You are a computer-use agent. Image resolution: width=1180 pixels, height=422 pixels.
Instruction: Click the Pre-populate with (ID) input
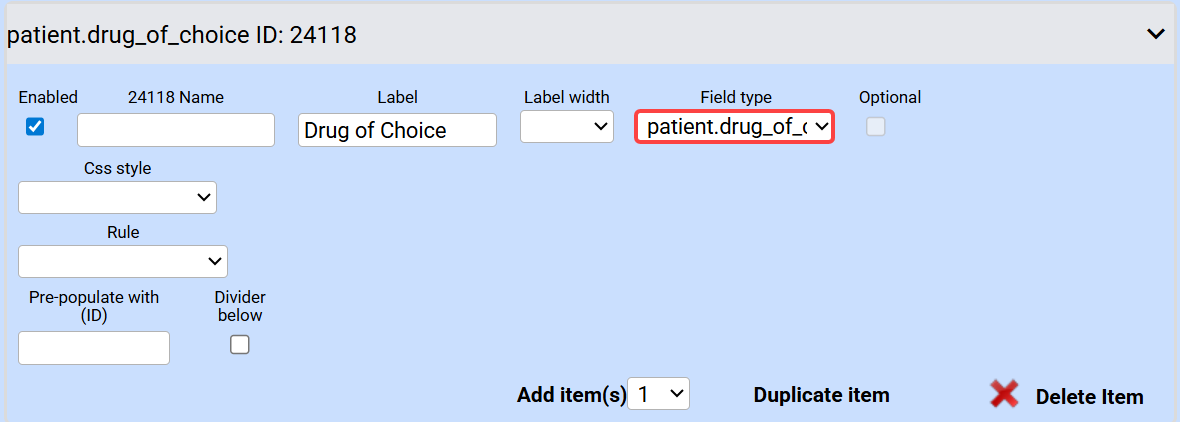point(94,348)
